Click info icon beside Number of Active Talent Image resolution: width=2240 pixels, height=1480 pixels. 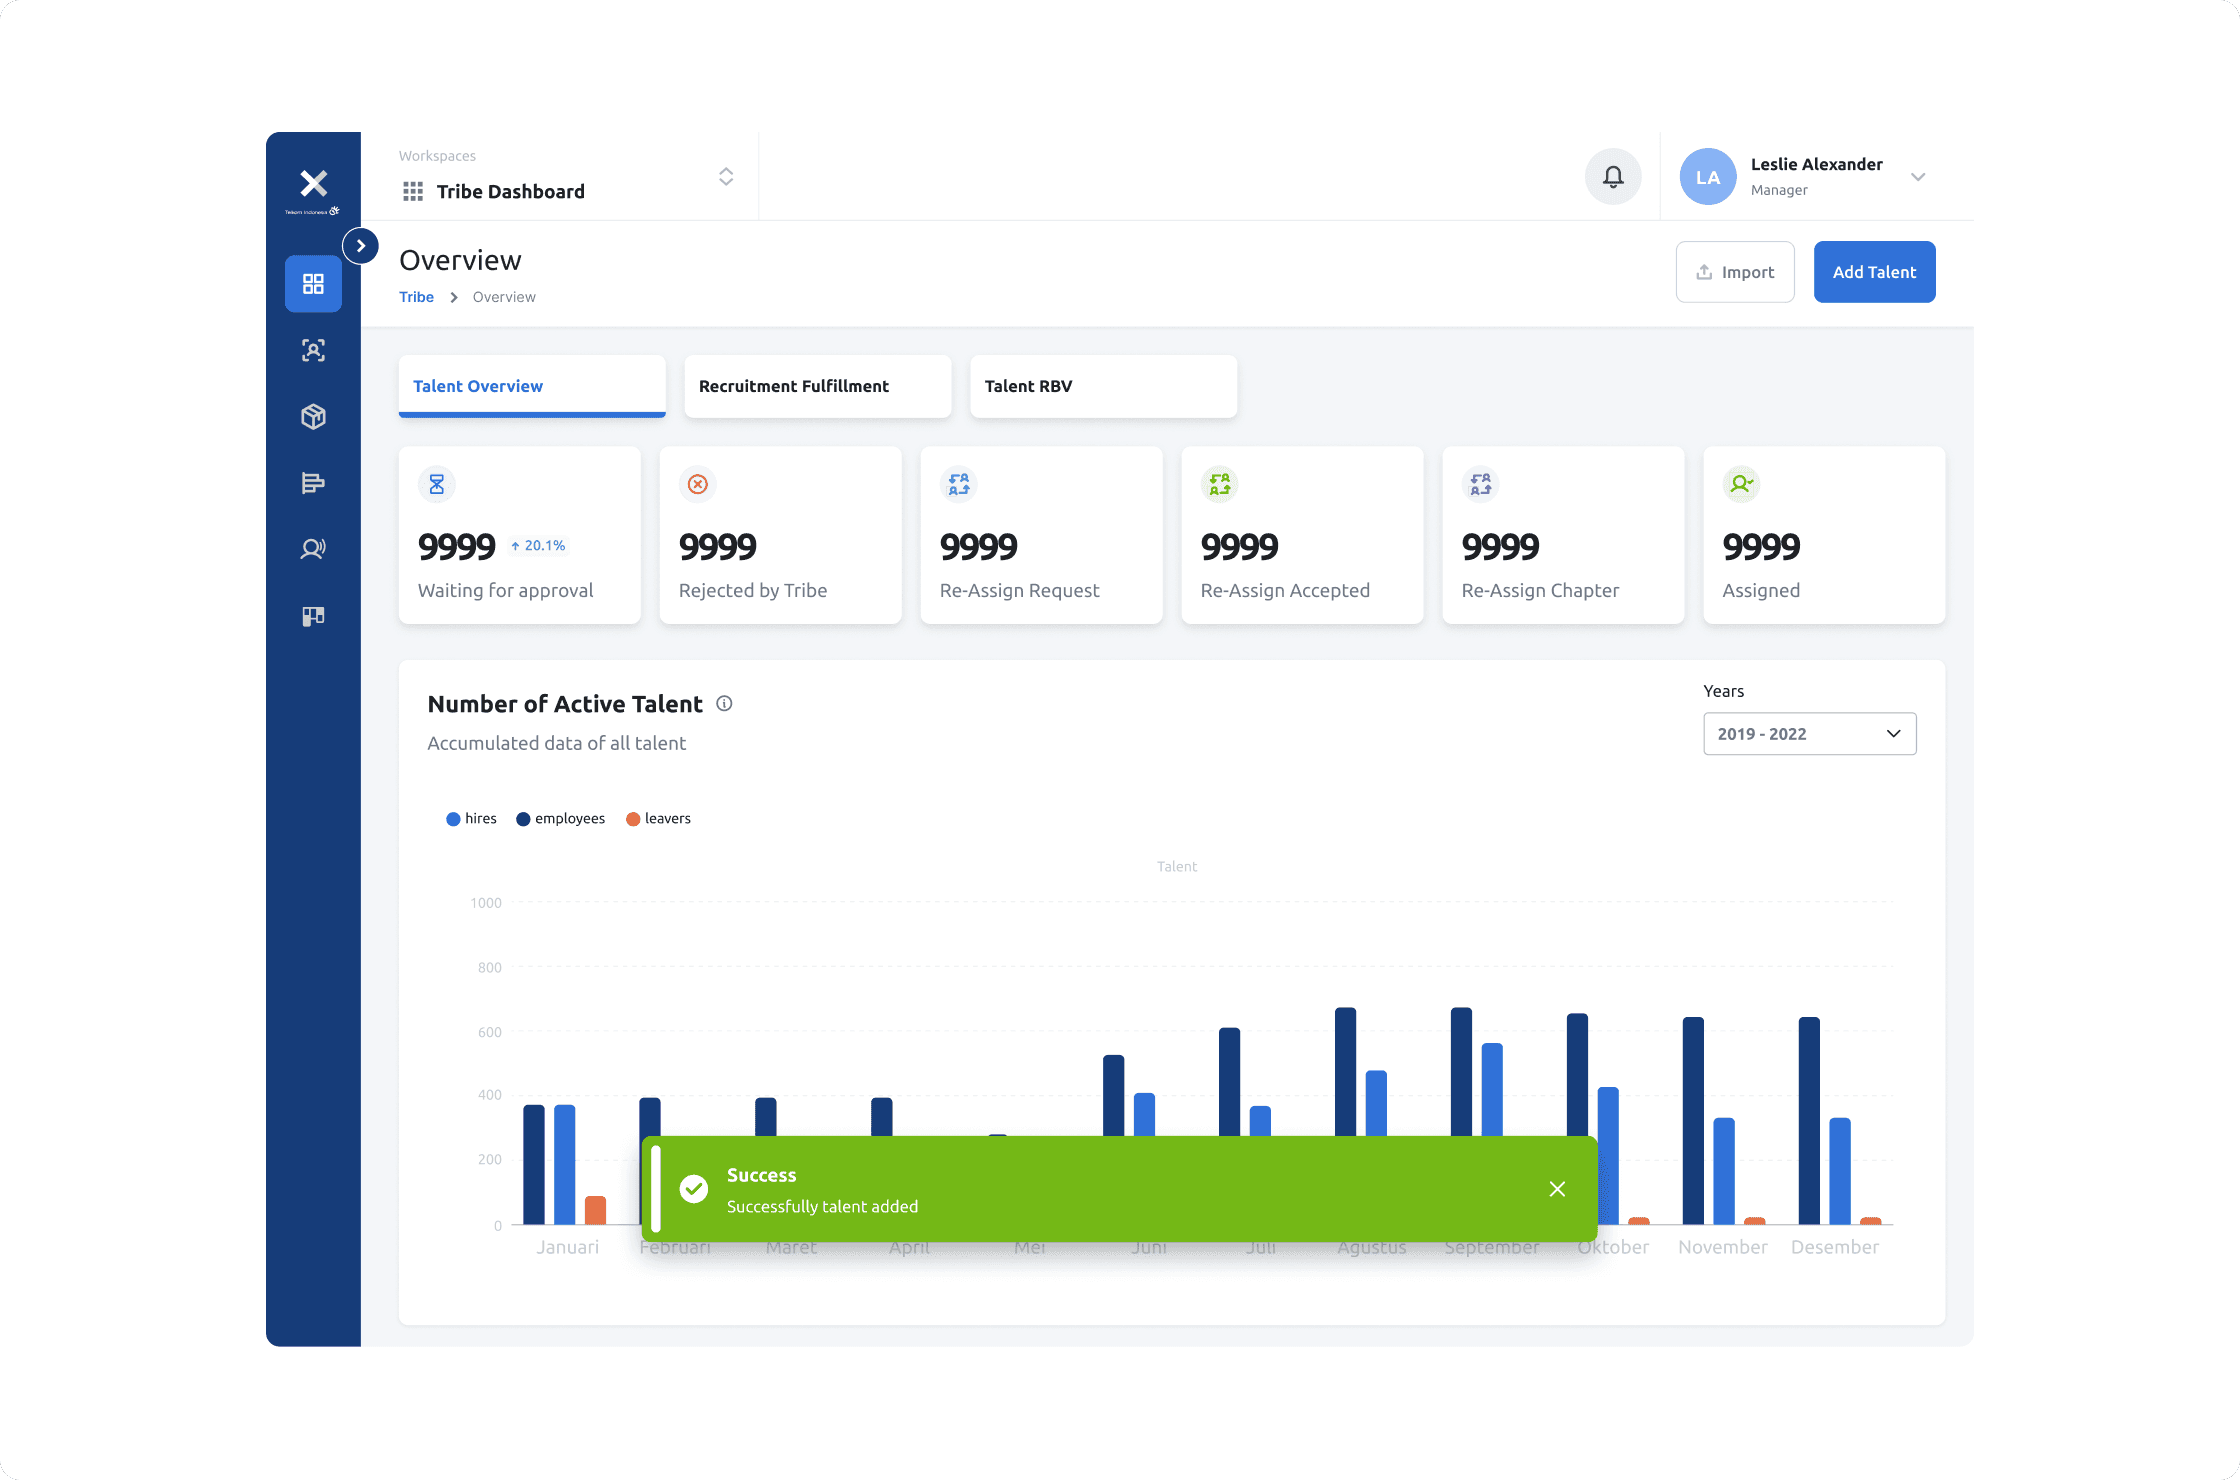click(725, 704)
